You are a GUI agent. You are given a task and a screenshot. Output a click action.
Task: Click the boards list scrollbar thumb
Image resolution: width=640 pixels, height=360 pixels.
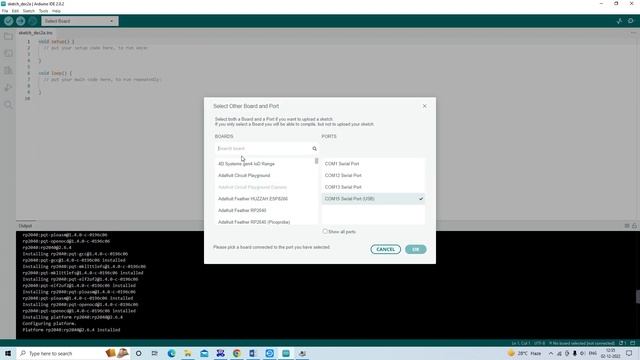pos(316,161)
